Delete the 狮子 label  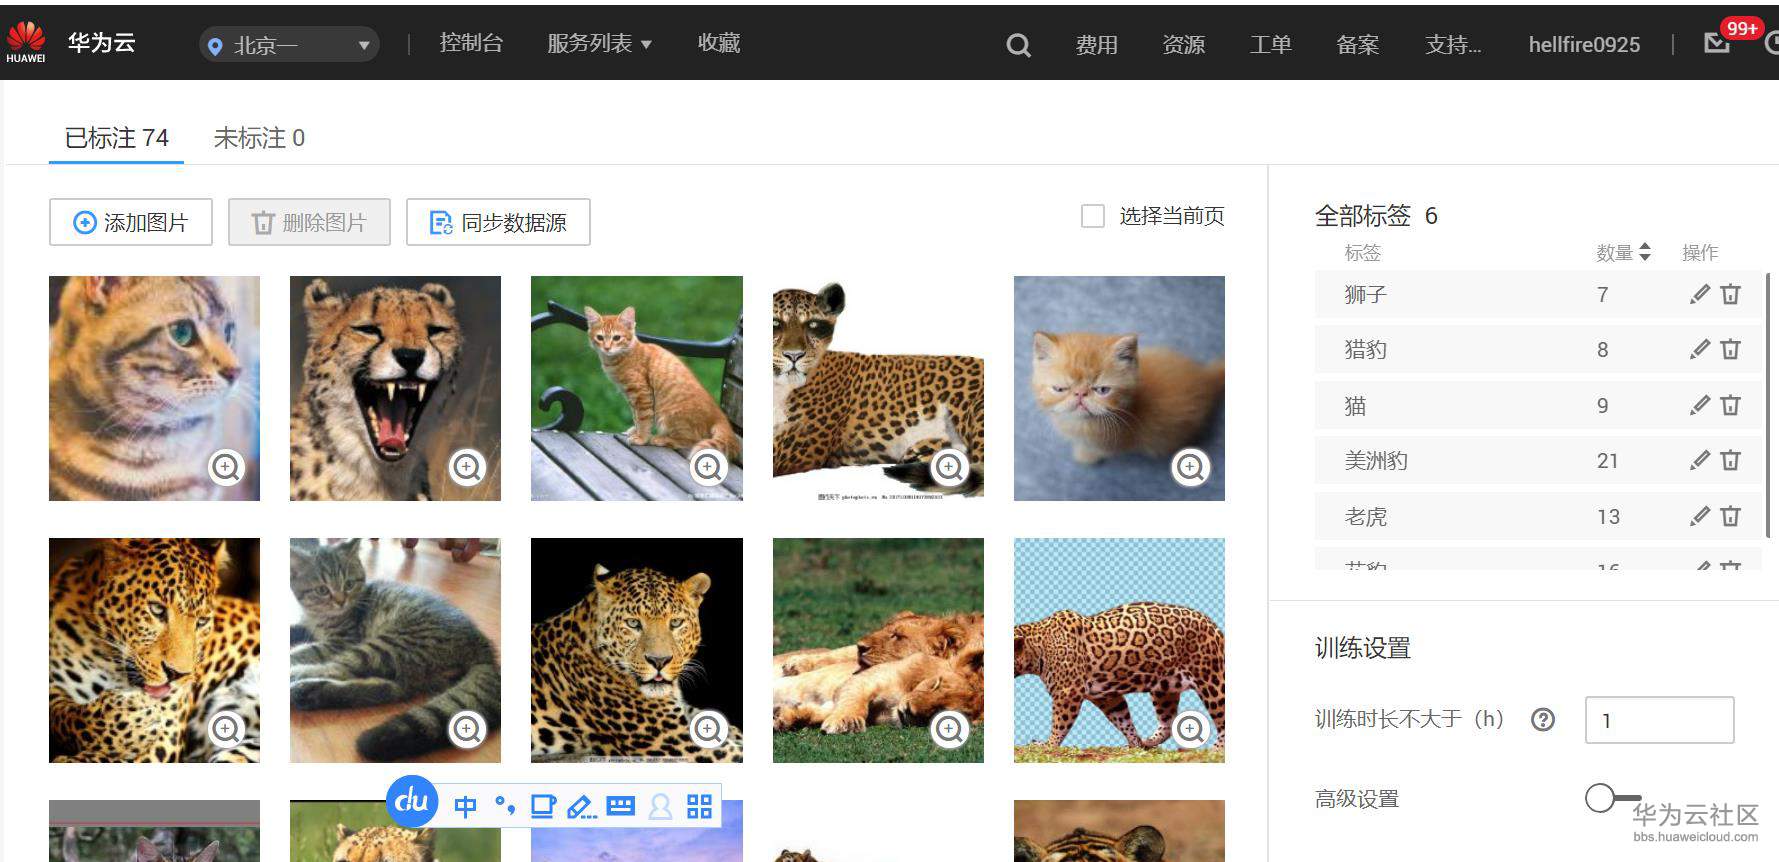click(x=1731, y=294)
